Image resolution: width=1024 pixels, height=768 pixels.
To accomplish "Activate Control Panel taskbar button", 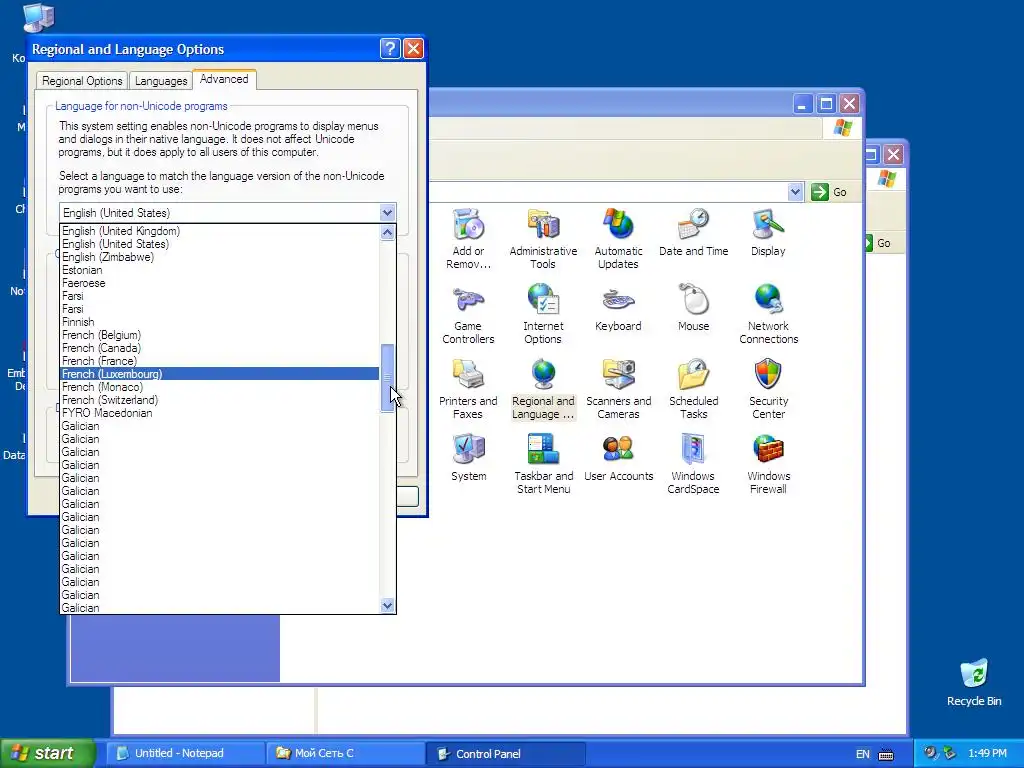I will click(x=505, y=754).
